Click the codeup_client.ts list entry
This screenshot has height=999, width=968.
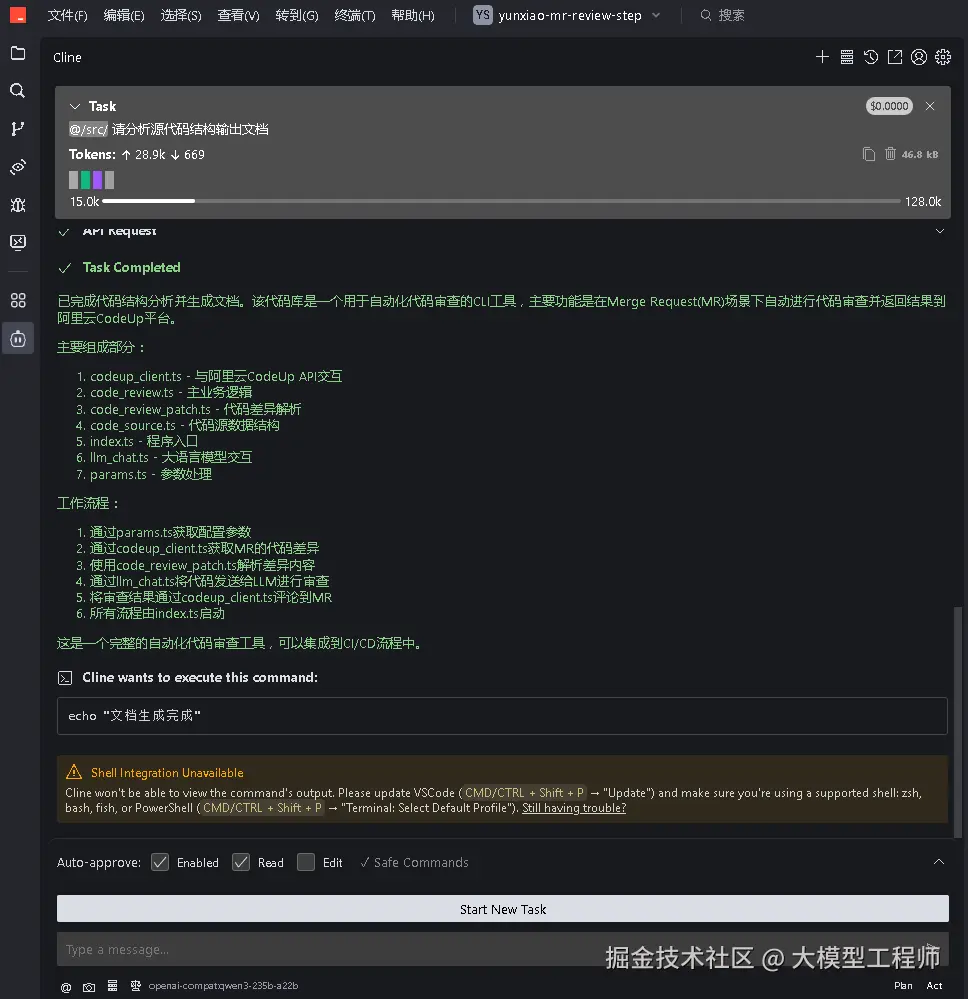point(216,377)
